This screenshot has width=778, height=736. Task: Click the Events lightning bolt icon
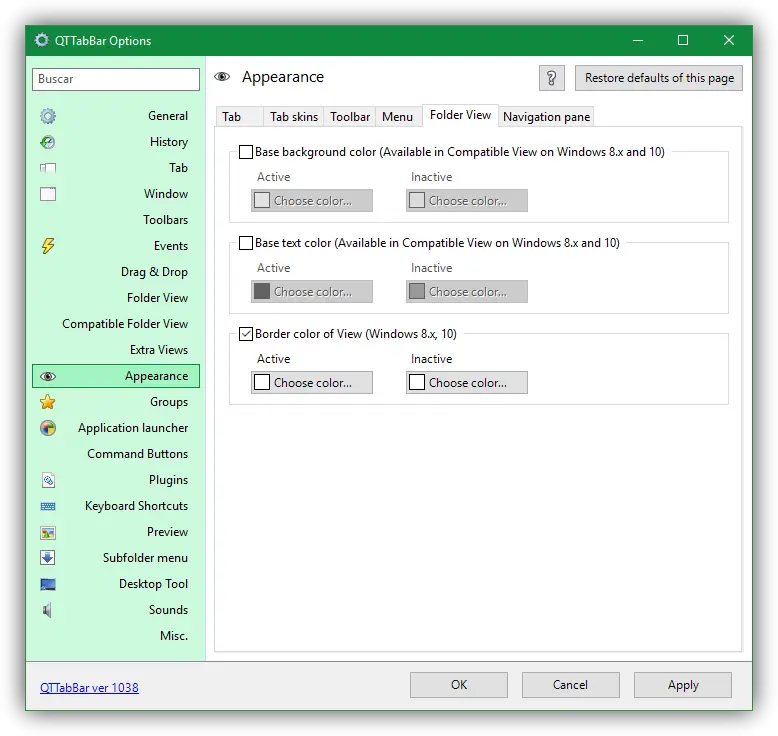click(x=48, y=246)
